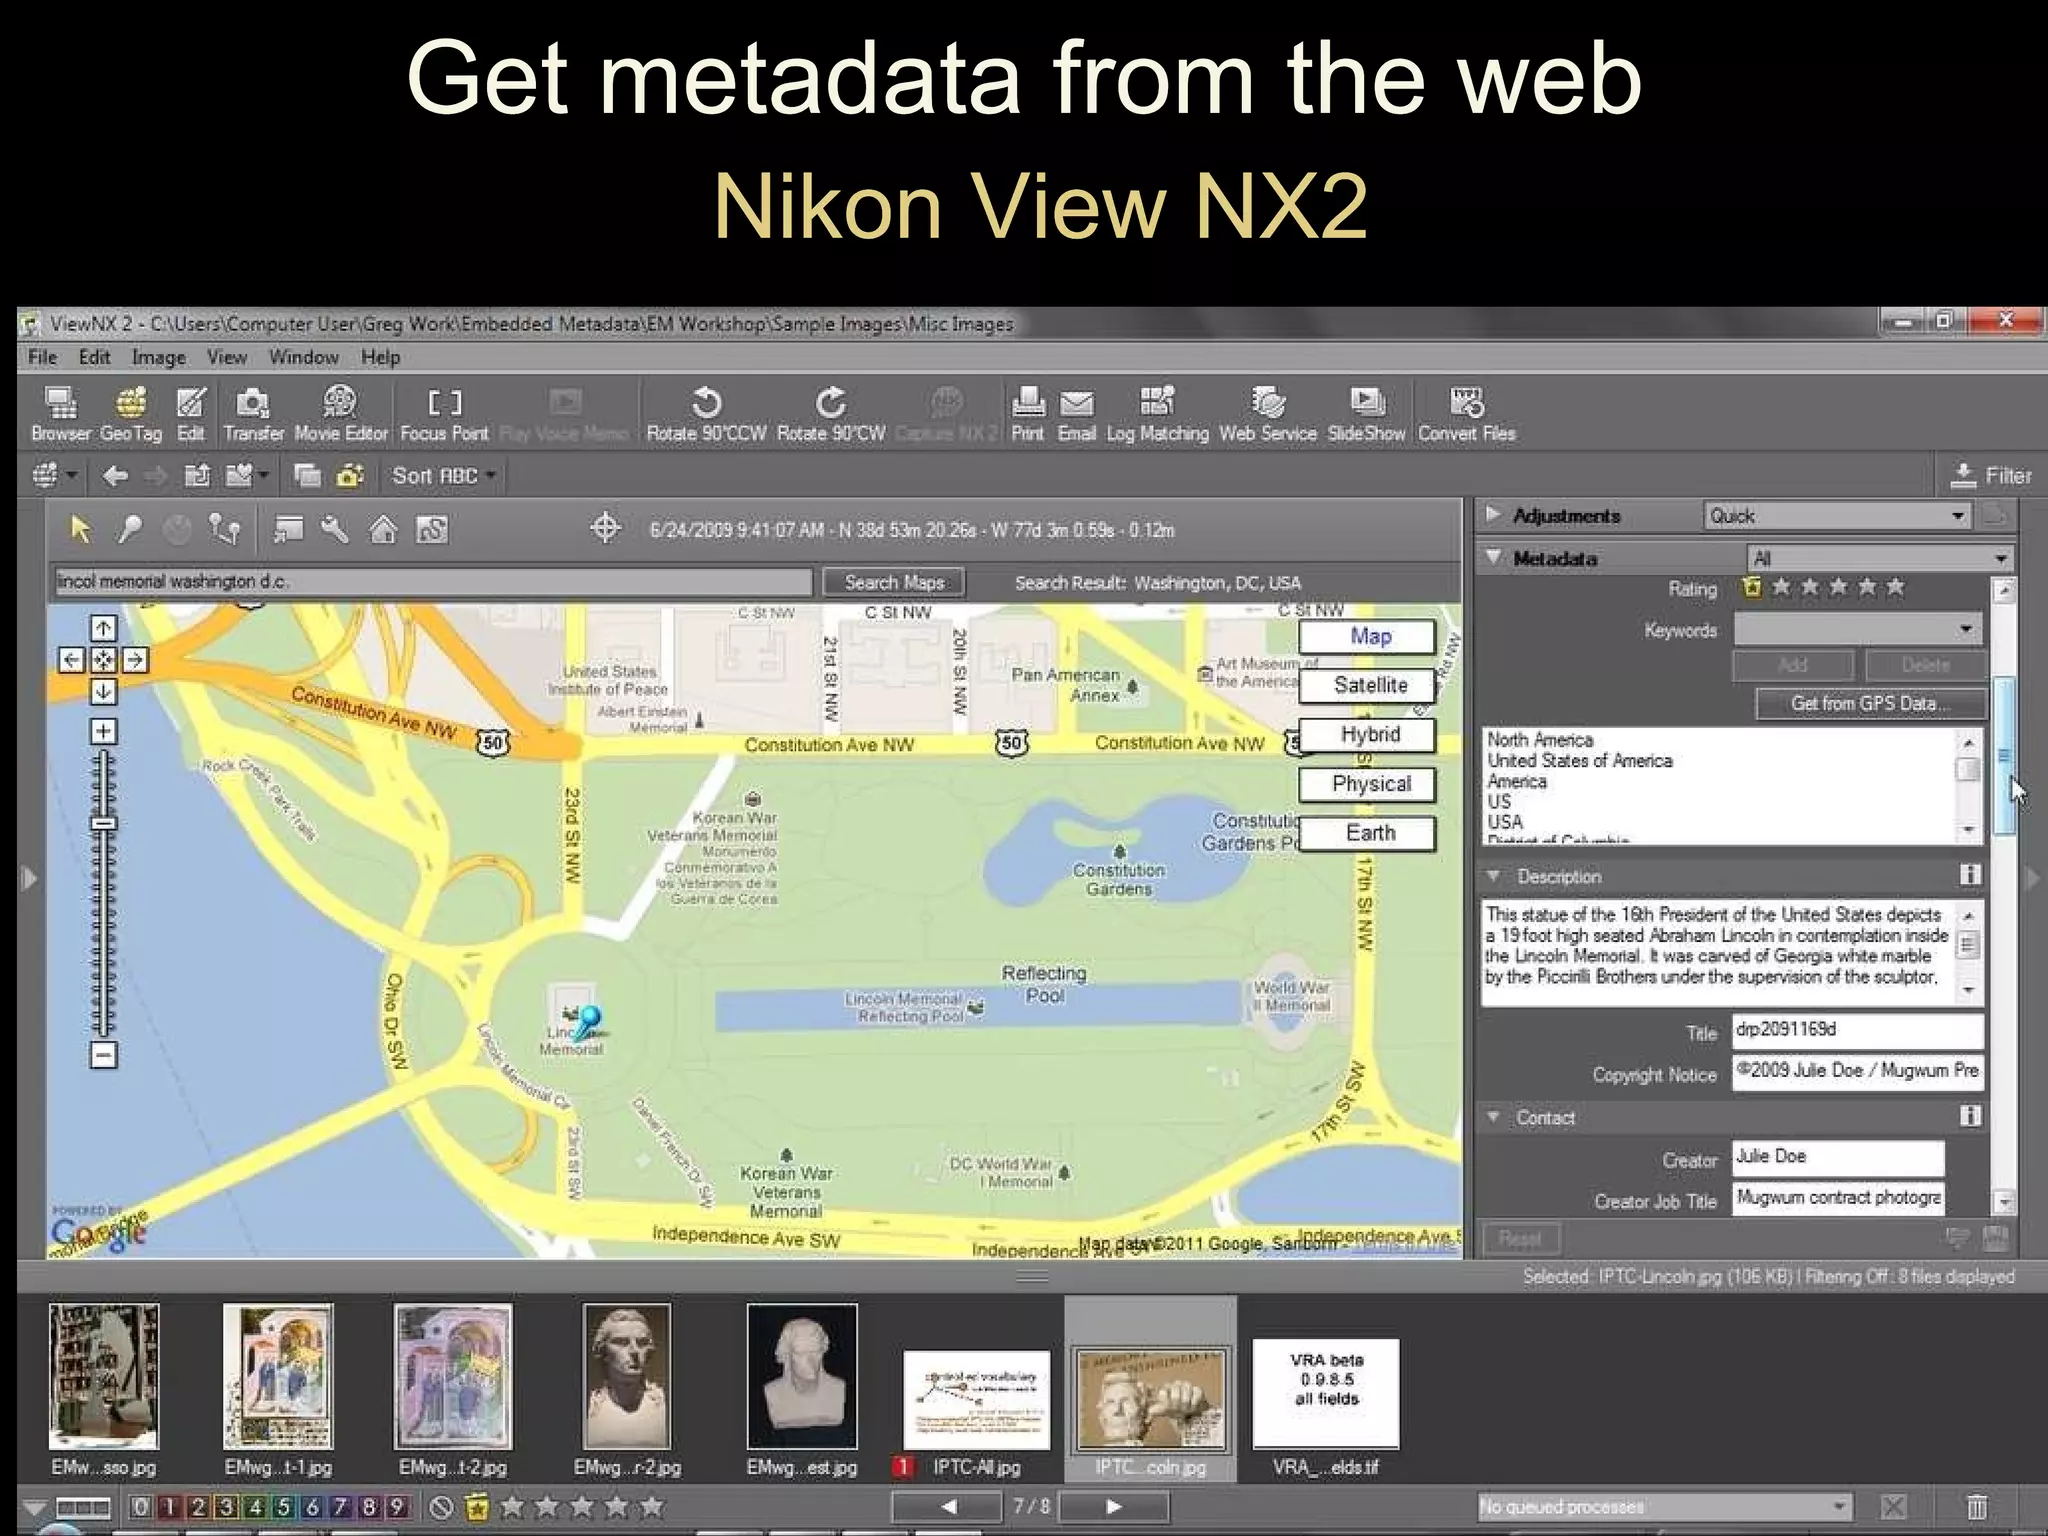Screen dimensions: 2048x1536
Task: Show the Focus Point
Action: click(x=444, y=414)
